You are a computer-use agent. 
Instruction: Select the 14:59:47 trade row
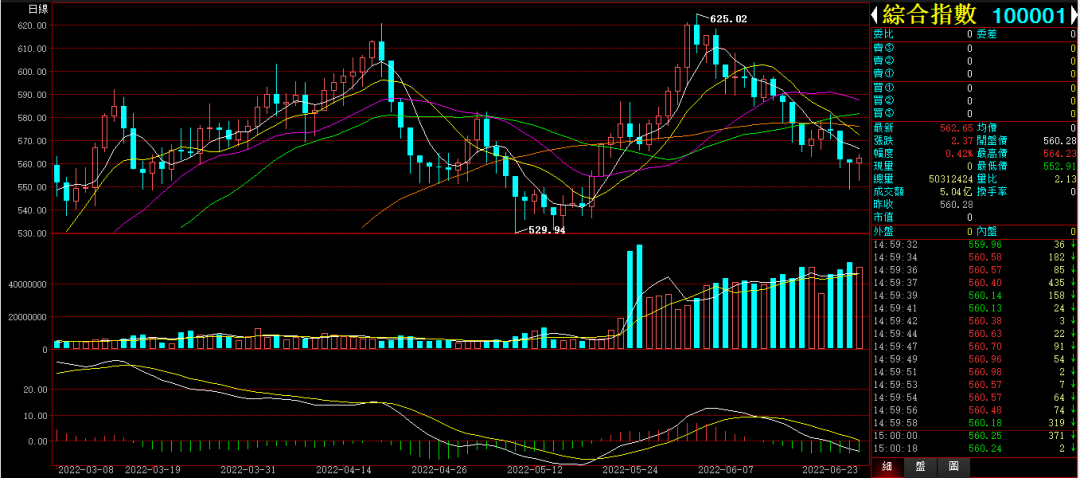(x=975, y=346)
